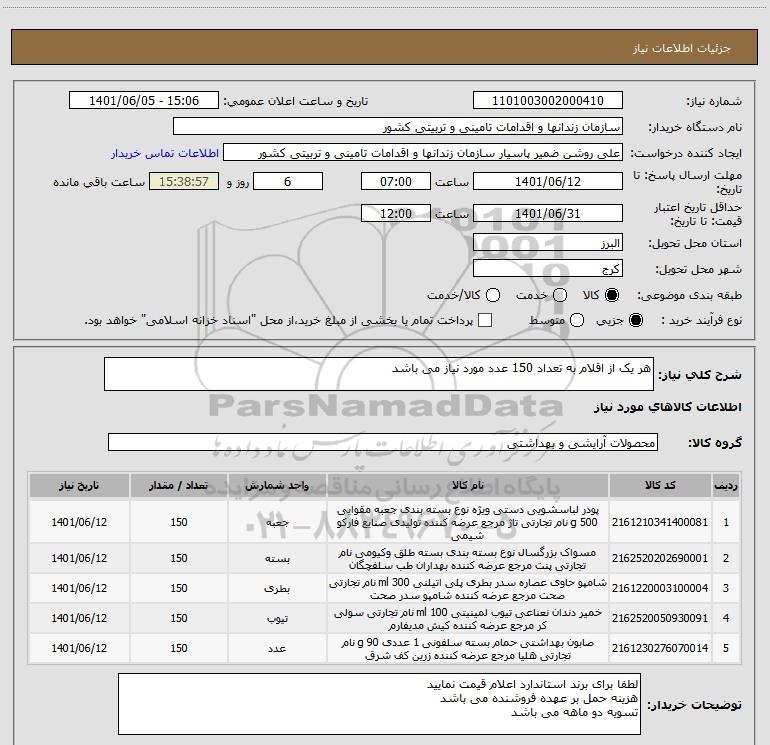Click the توضیحات خریدار text area
Image resolution: width=770 pixels, height=745 pixels.
coord(379,704)
